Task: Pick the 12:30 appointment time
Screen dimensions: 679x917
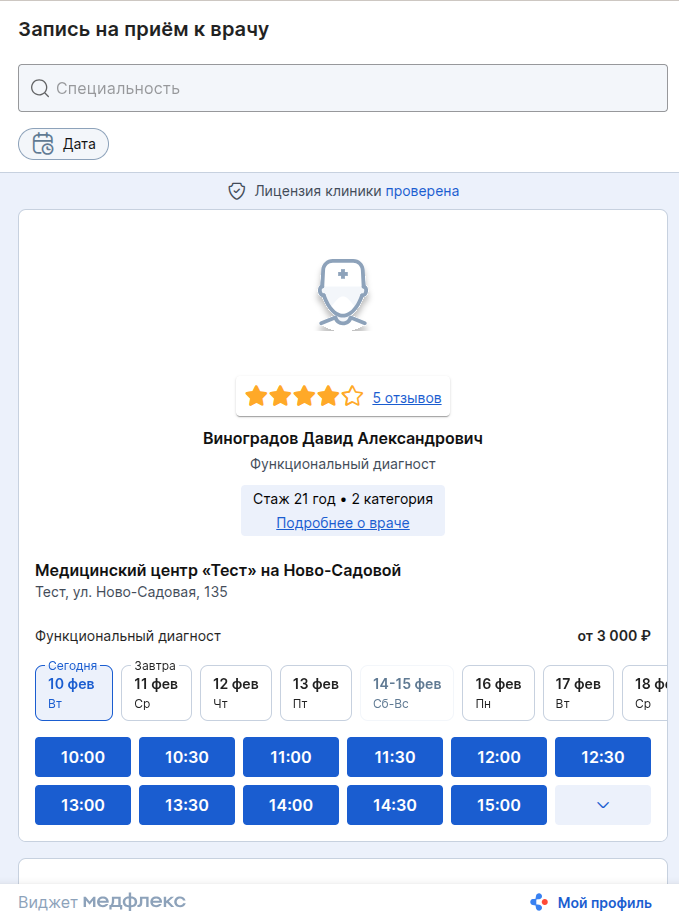Action: pyautogui.click(x=602, y=757)
